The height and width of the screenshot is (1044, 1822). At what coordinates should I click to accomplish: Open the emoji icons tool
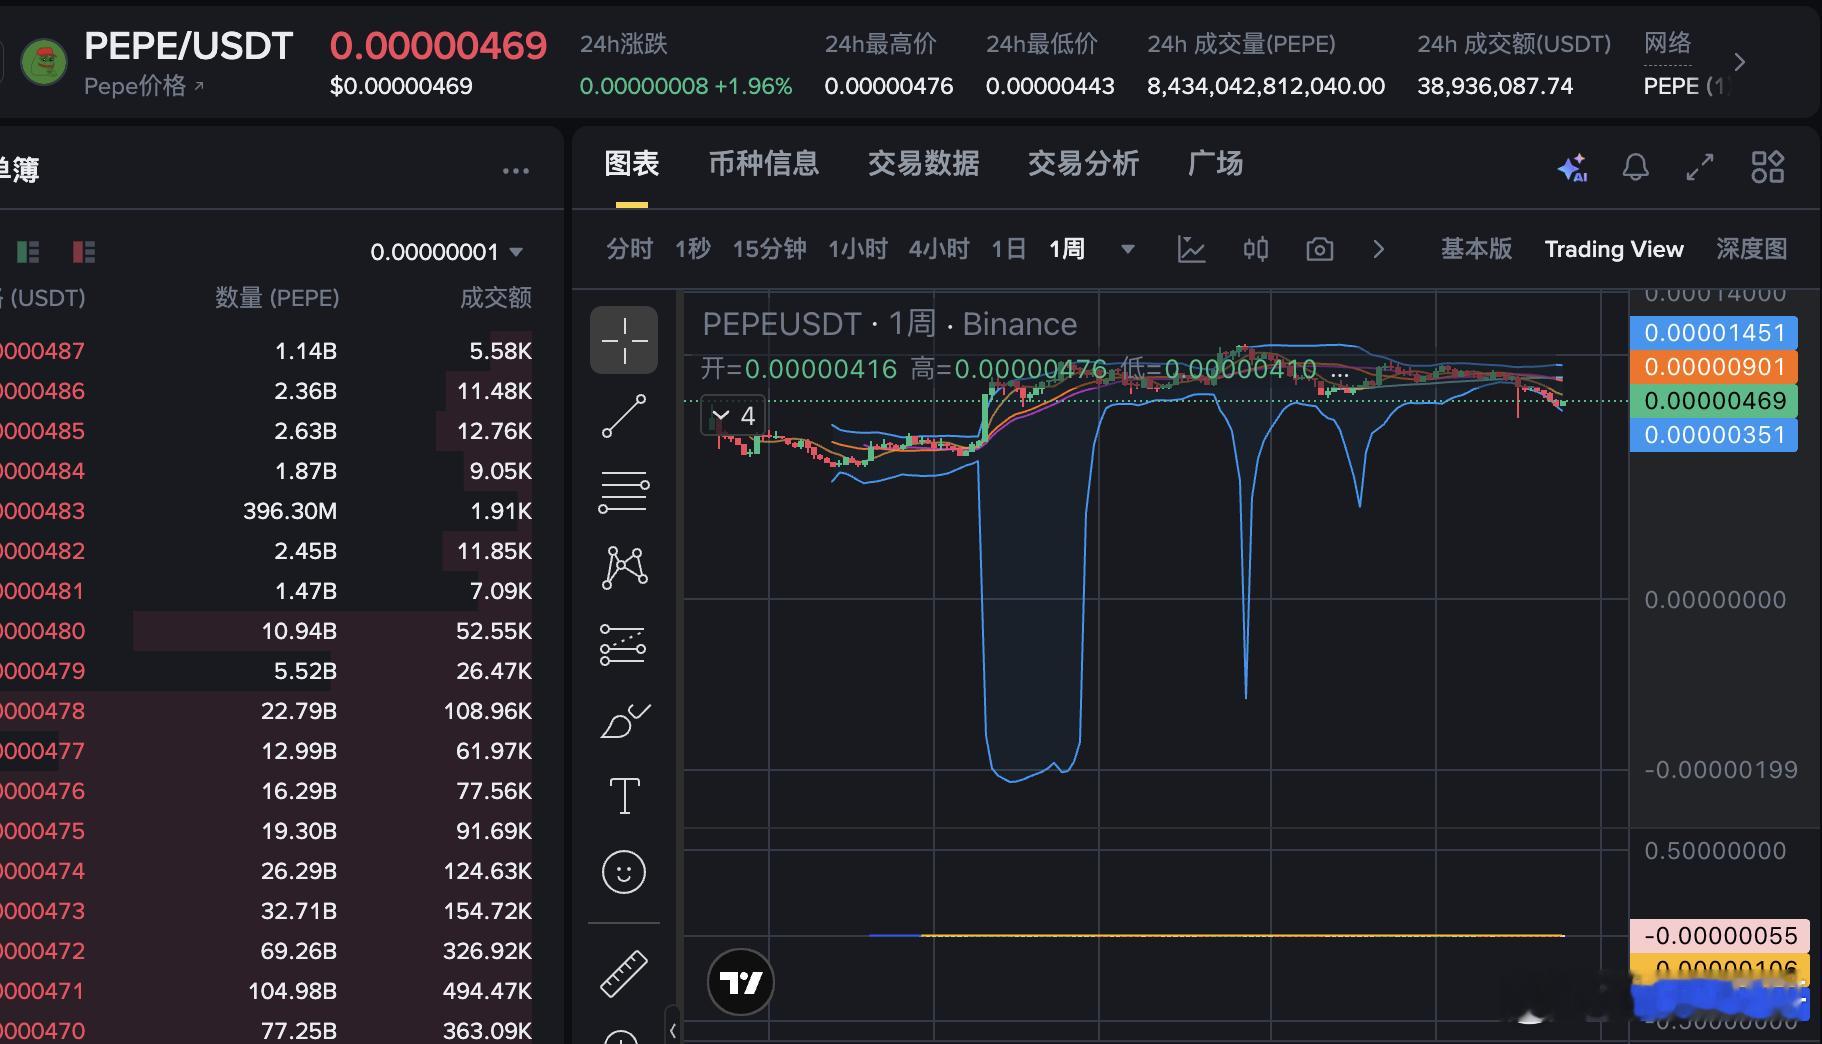coord(624,872)
